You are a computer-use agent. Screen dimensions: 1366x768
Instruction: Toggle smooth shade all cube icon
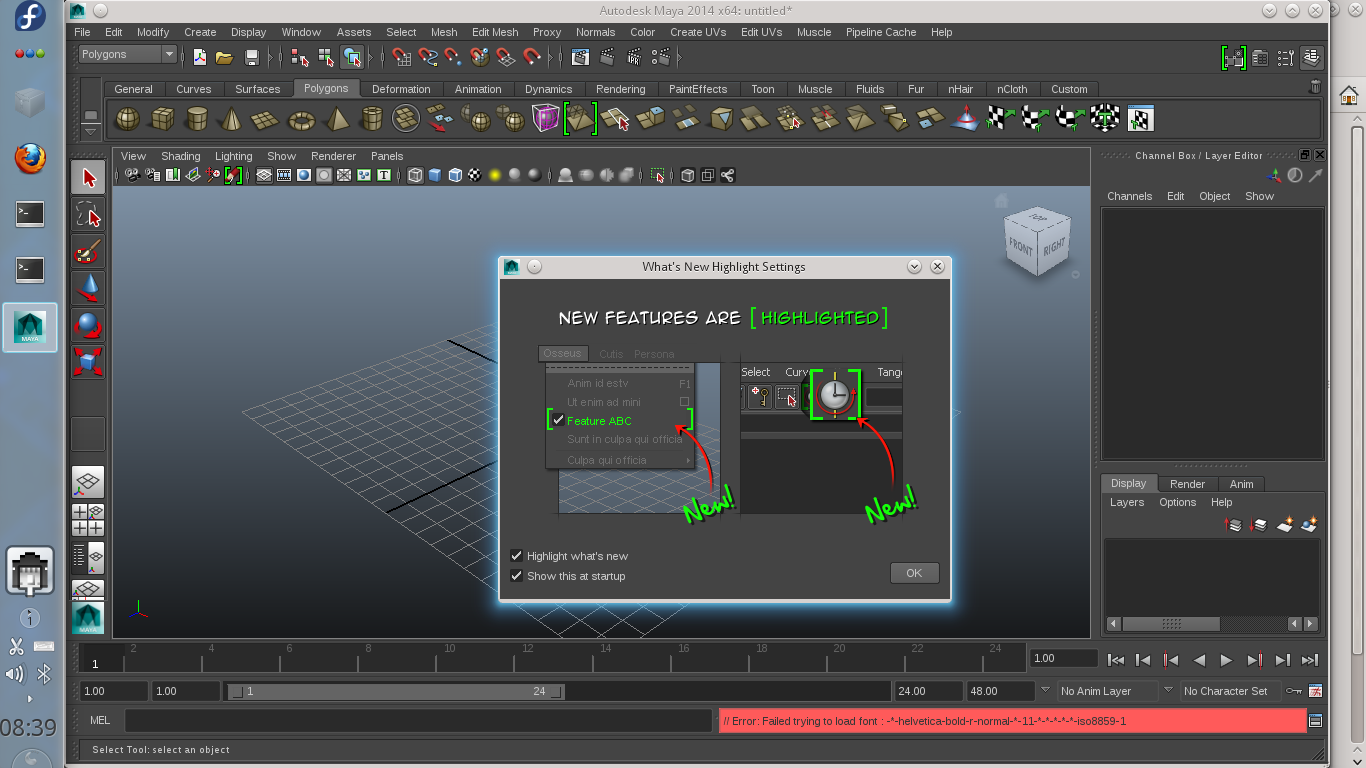pyautogui.click(x=435, y=175)
